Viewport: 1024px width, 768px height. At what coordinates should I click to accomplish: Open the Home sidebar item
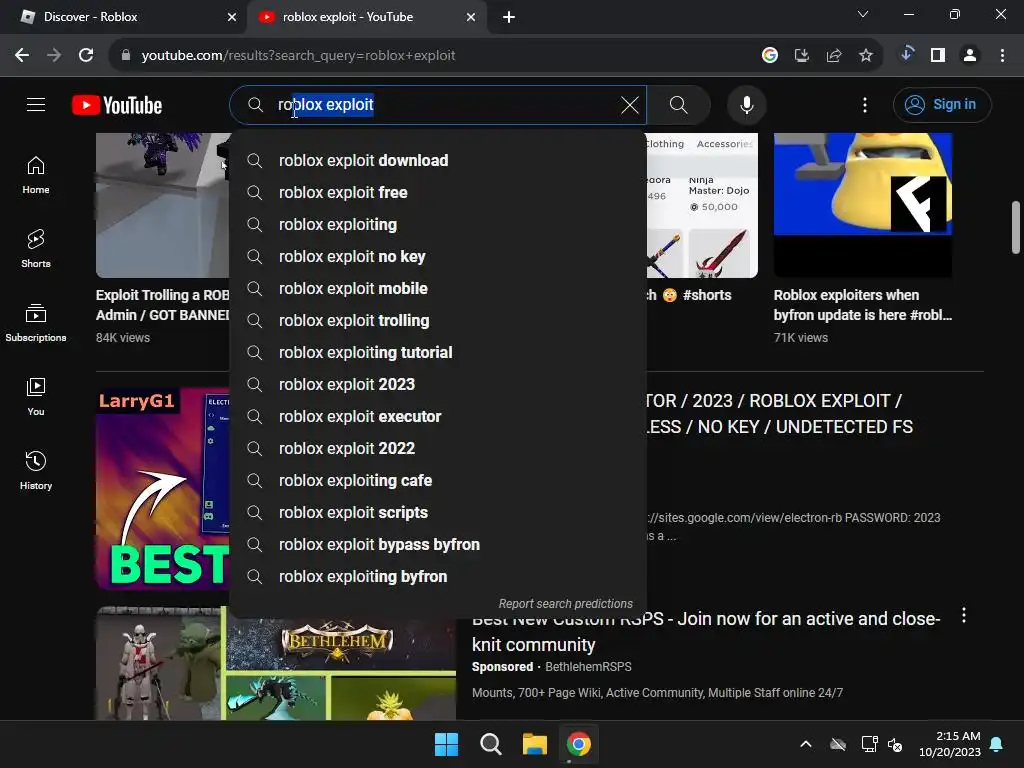36,175
